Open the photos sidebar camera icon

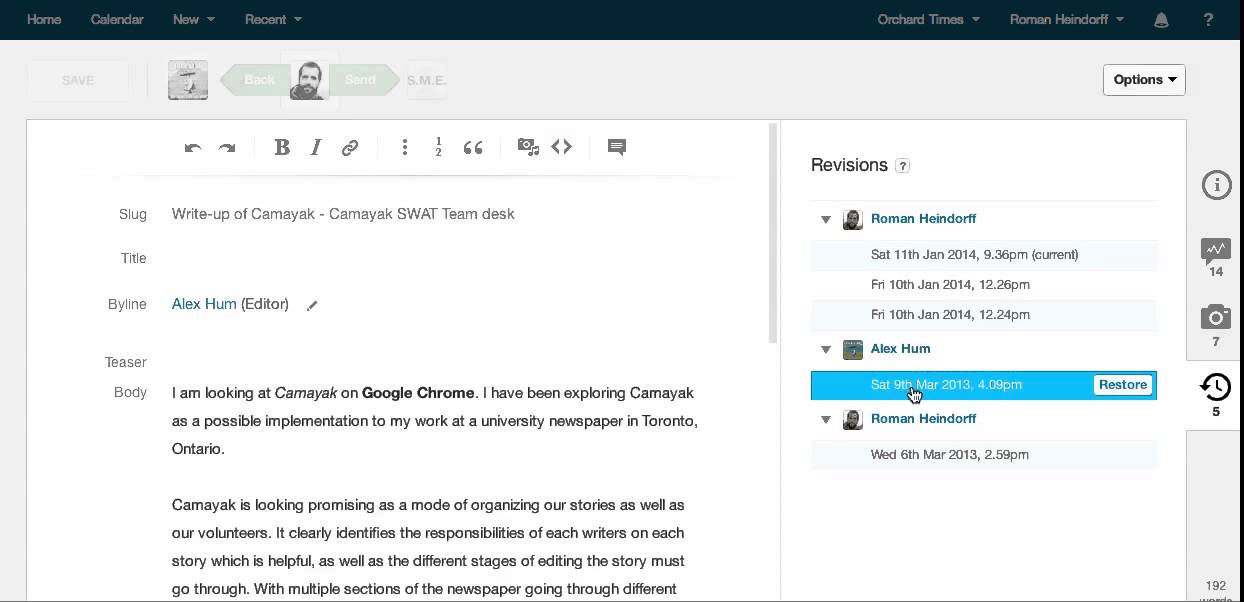1216,319
